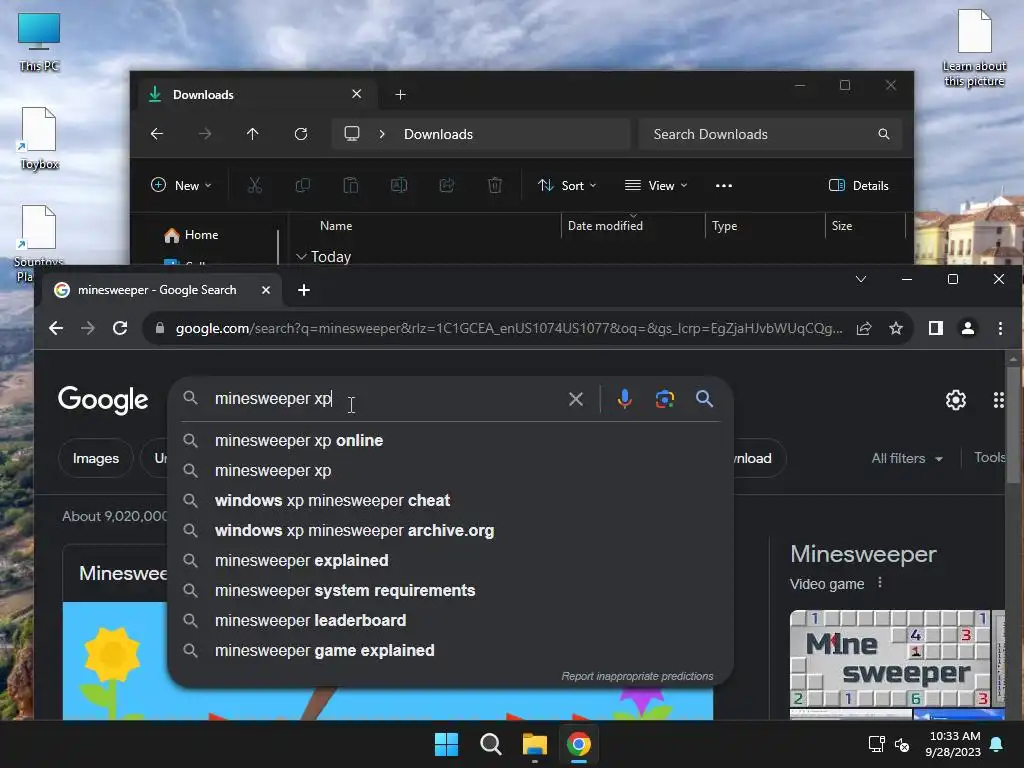The image size is (1024, 768).
Task: Open more options beside Video game label
Action: [880, 583]
